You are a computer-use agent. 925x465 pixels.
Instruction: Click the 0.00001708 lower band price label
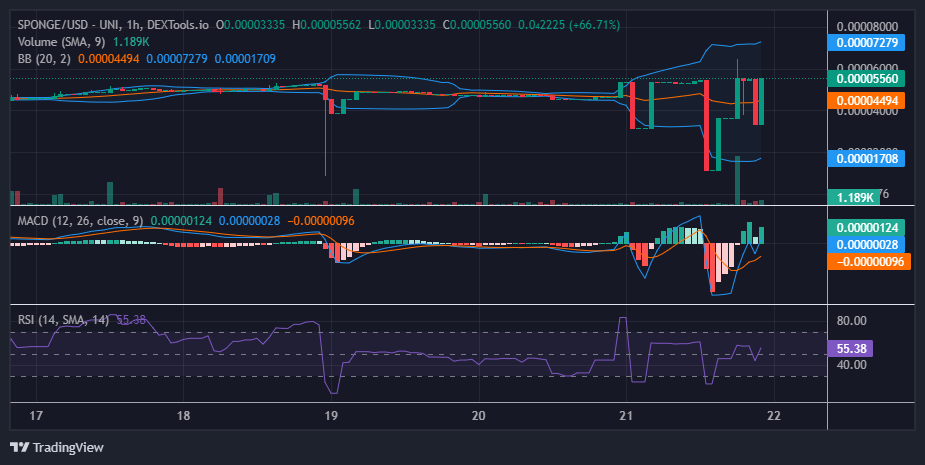coord(866,158)
